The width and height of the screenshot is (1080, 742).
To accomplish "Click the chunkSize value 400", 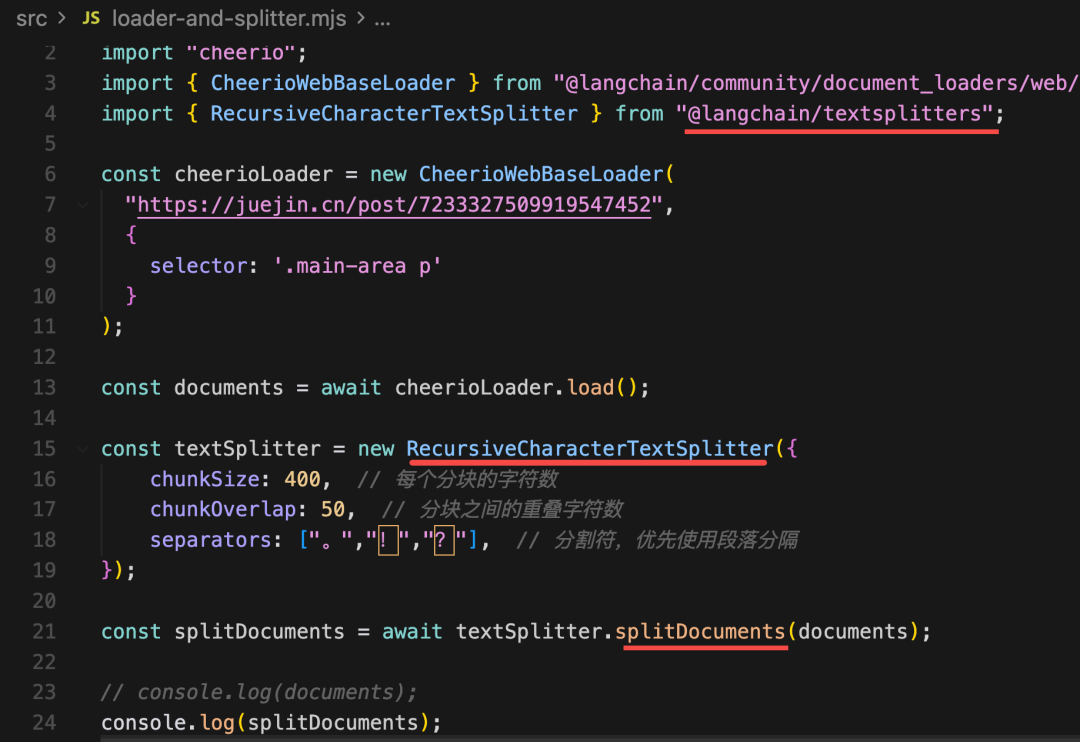I will (302, 479).
